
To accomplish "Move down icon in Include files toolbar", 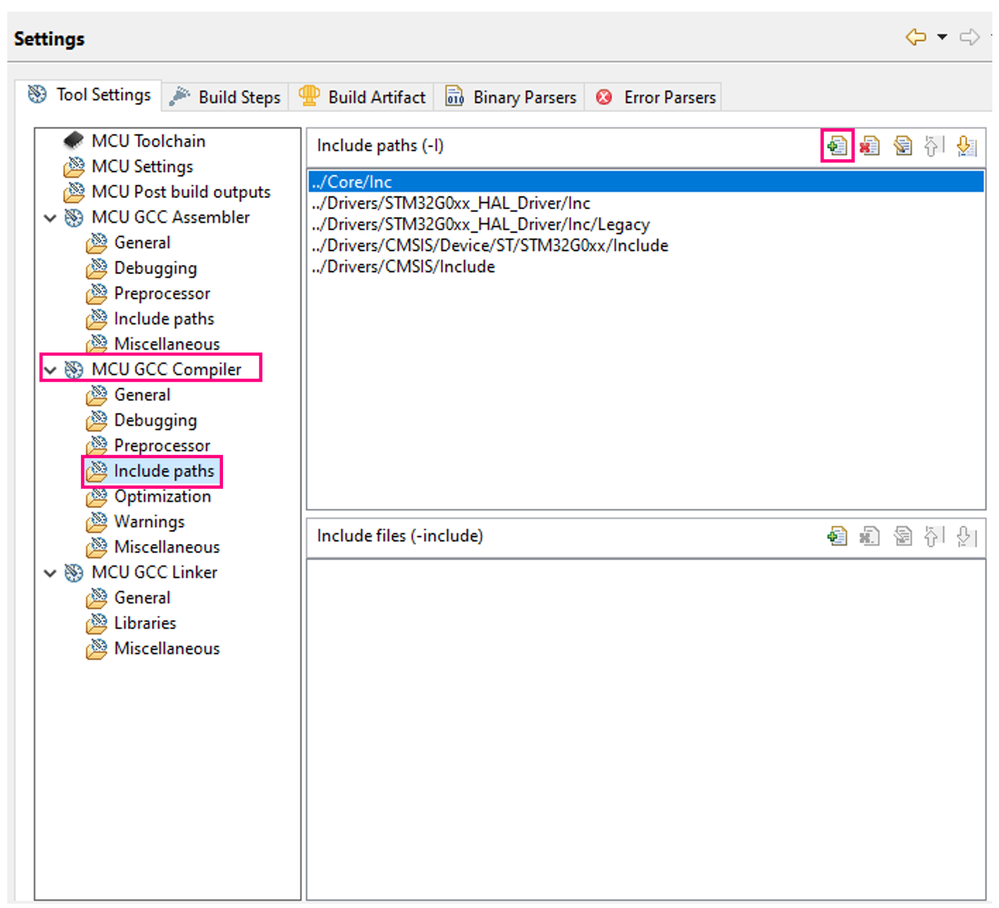I will [x=967, y=537].
